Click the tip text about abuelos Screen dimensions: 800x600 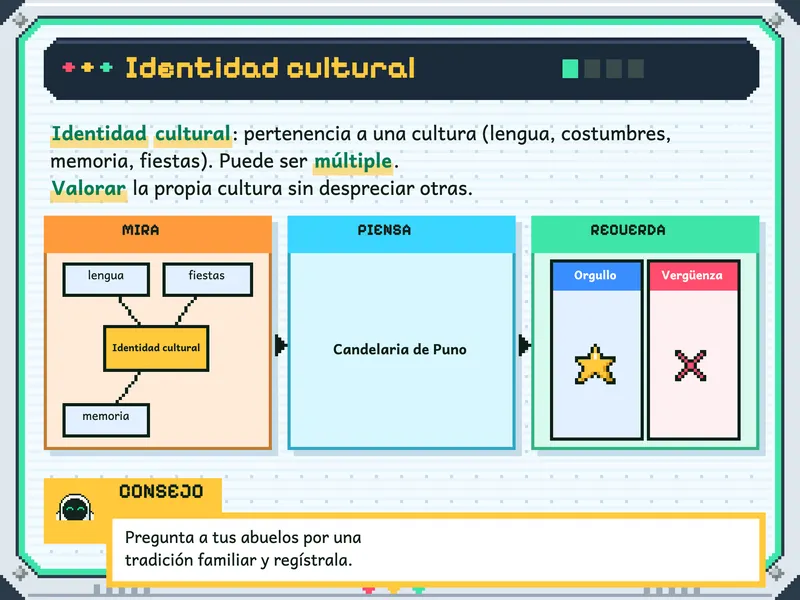[x=243, y=549]
